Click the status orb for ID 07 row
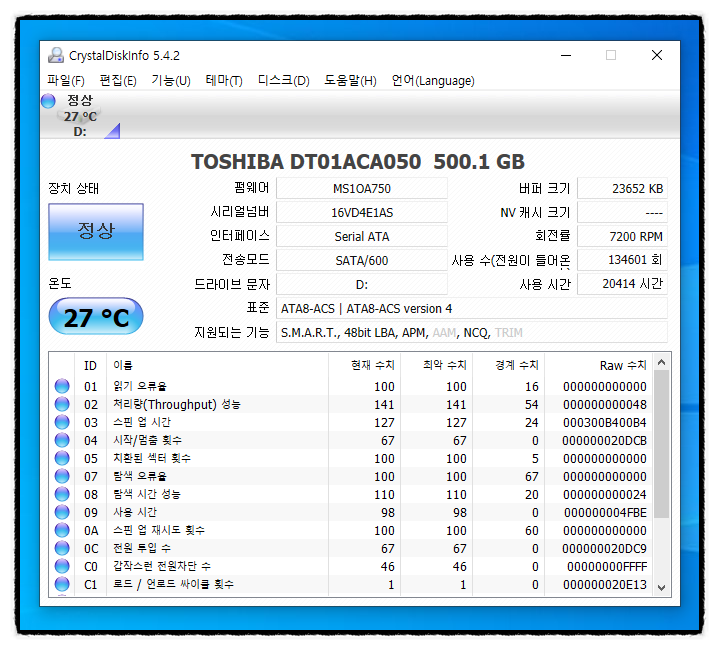The height and width of the screenshot is (650, 719). [x=62, y=476]
